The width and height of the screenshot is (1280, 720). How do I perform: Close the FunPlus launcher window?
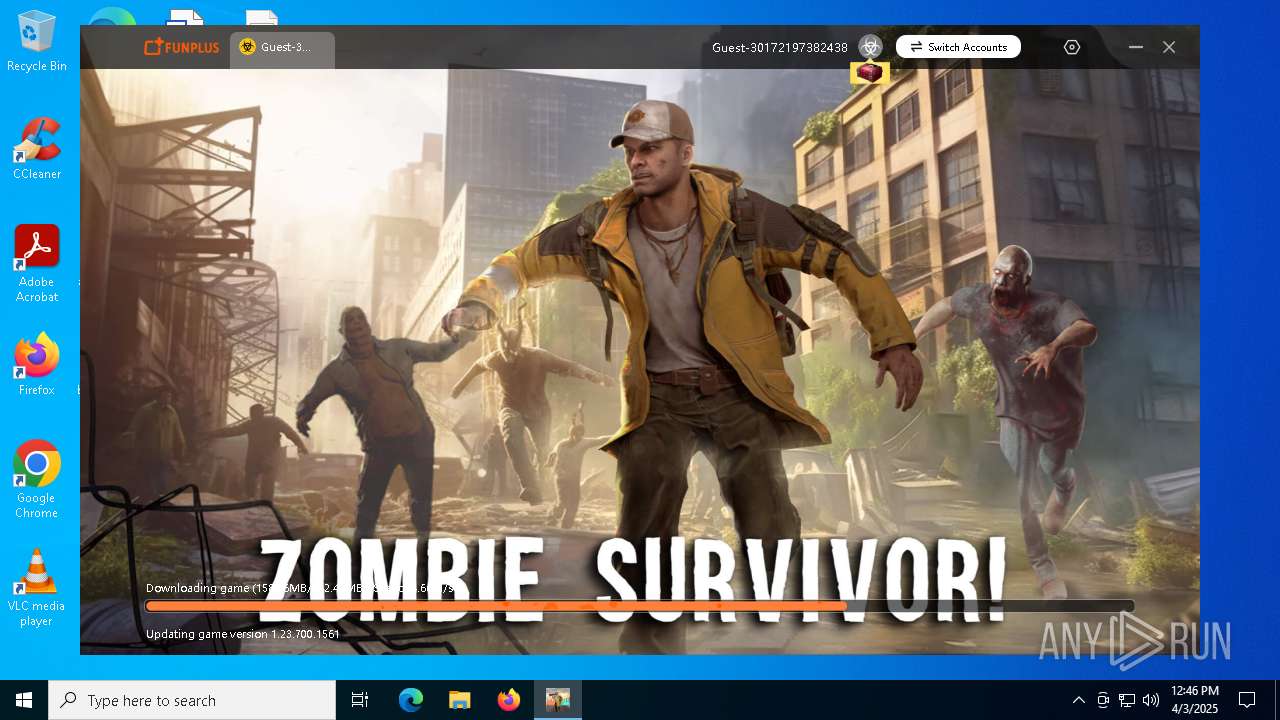[x=1169, y=47]
